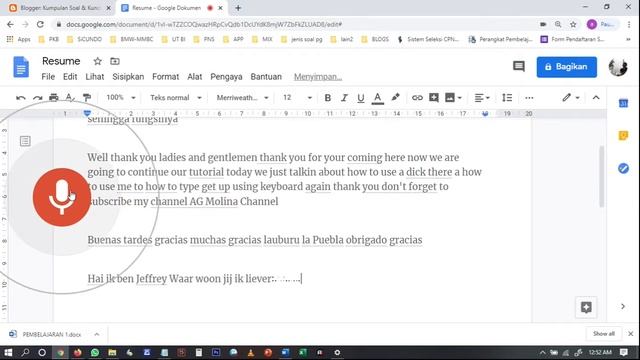The width and height of the screenshot is (640, 360).
Task: Open the BLOGS bookmark folder
Action: point(376,39)
